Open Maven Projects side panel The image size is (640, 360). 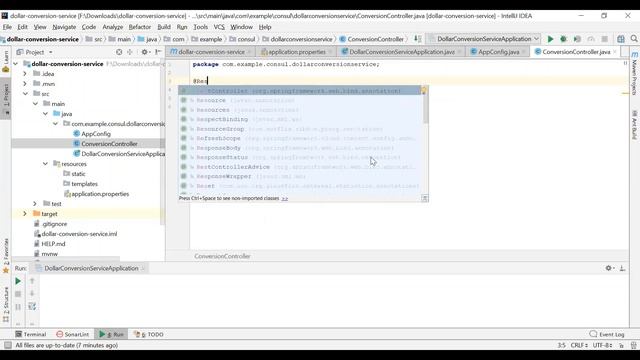634,74
